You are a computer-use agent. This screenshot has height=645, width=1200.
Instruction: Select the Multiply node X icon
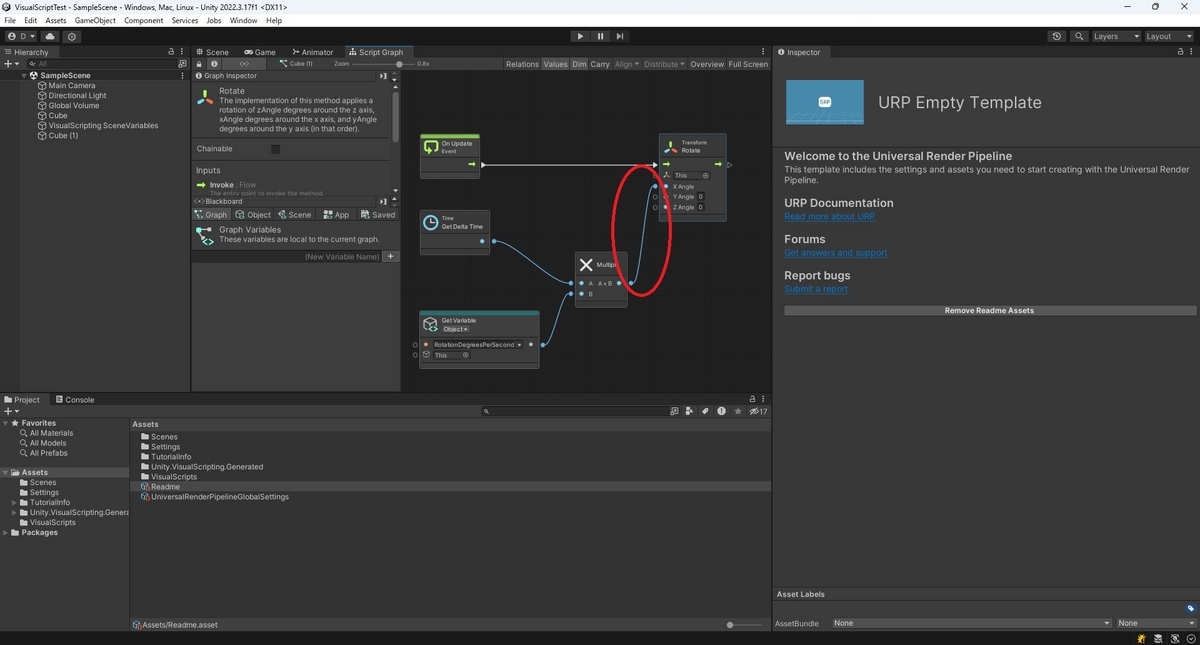[x=587, y=265]
